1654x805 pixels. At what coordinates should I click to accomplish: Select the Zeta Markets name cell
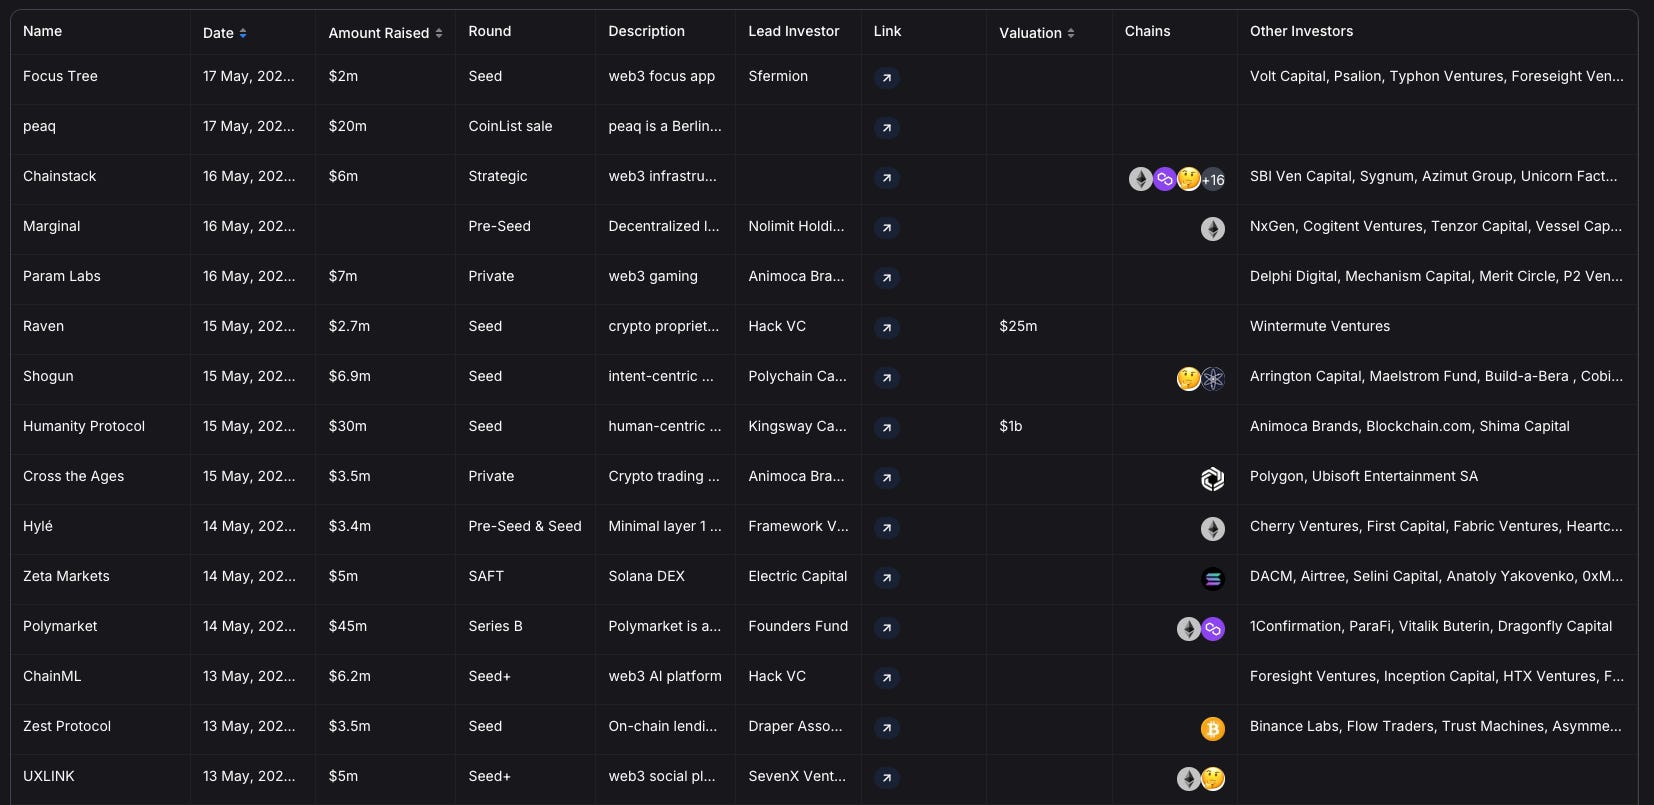click(100, 577)
